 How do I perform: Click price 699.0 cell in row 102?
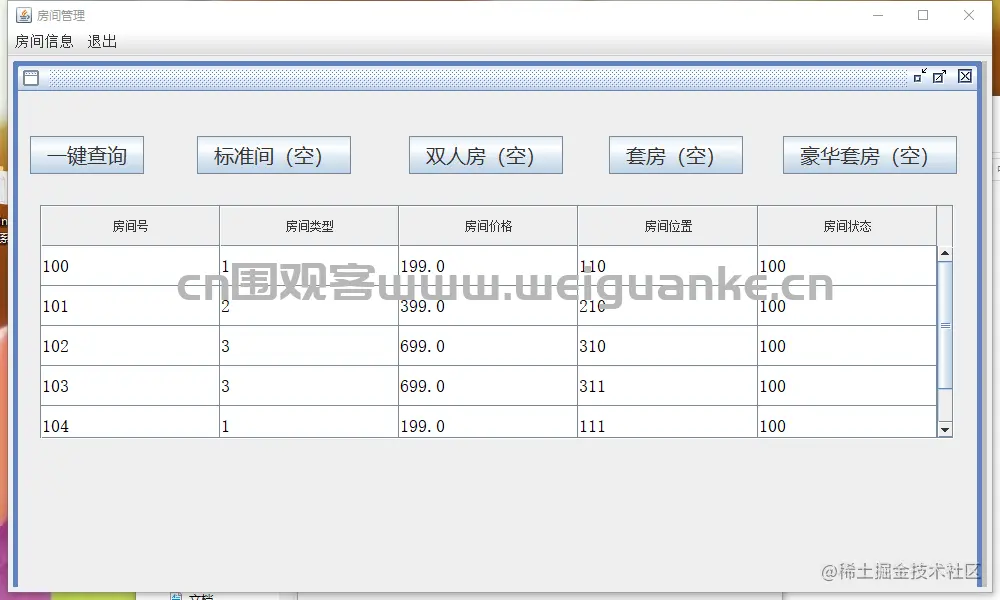pyautogui.click(x=488, y=346)
